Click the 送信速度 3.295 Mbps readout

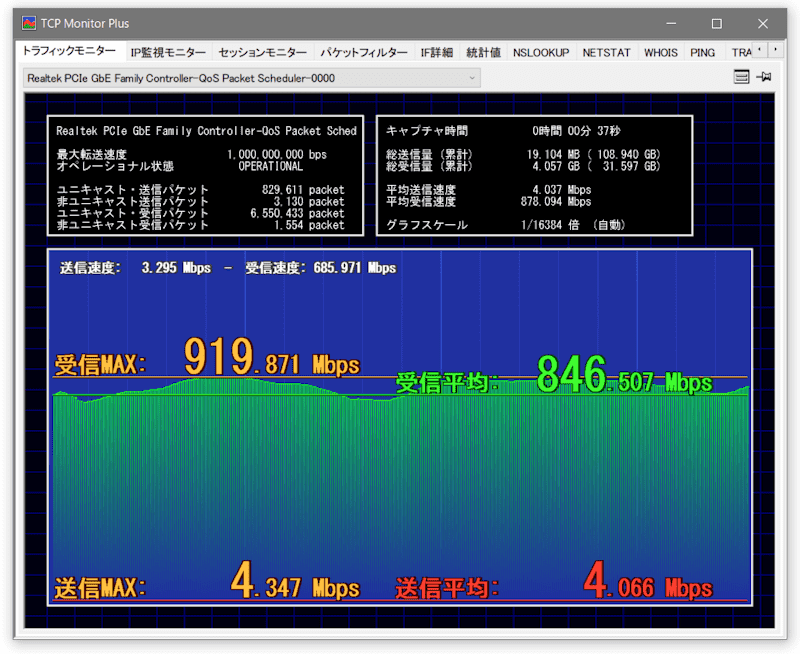coord(135,268)
